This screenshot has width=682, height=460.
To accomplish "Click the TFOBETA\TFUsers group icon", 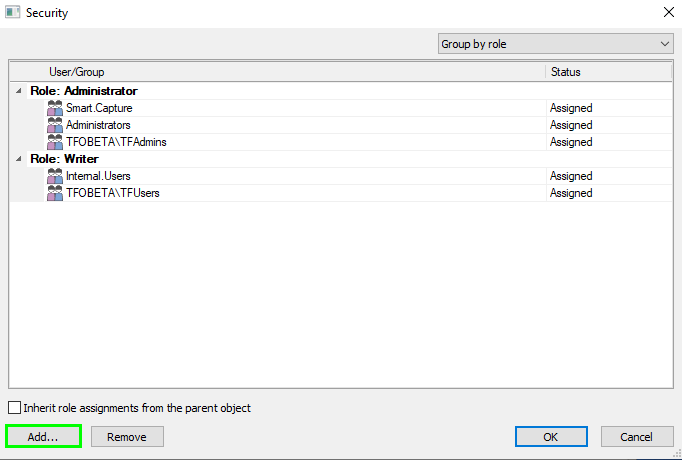I will pos(55,193).
